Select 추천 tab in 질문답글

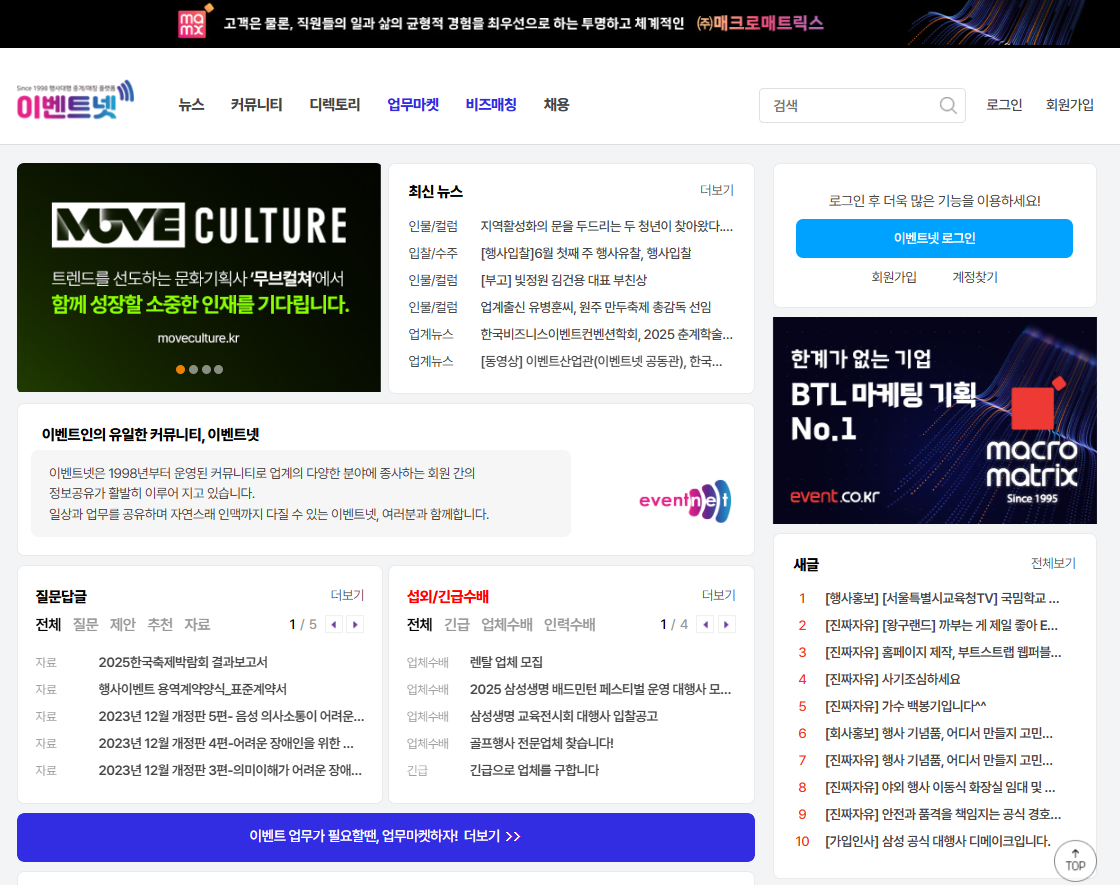point(160,624)
